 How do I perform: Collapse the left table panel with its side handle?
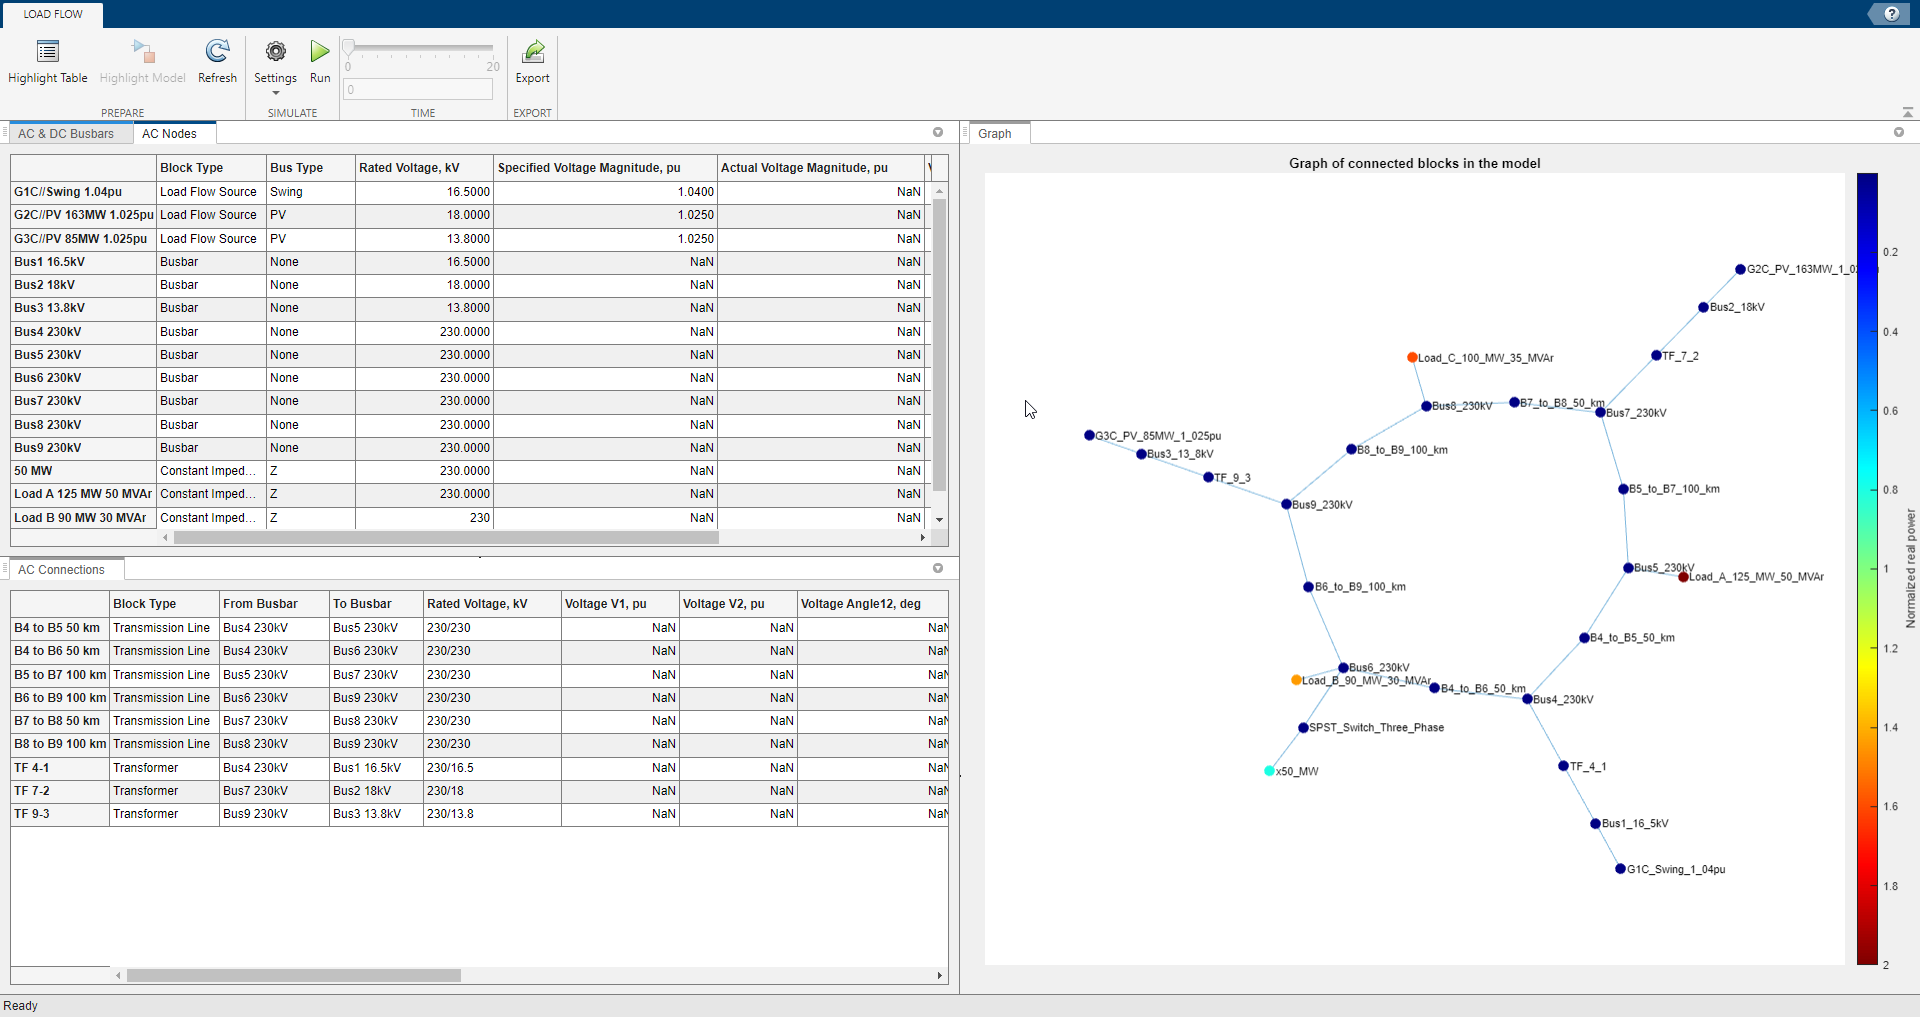[4, 131]
